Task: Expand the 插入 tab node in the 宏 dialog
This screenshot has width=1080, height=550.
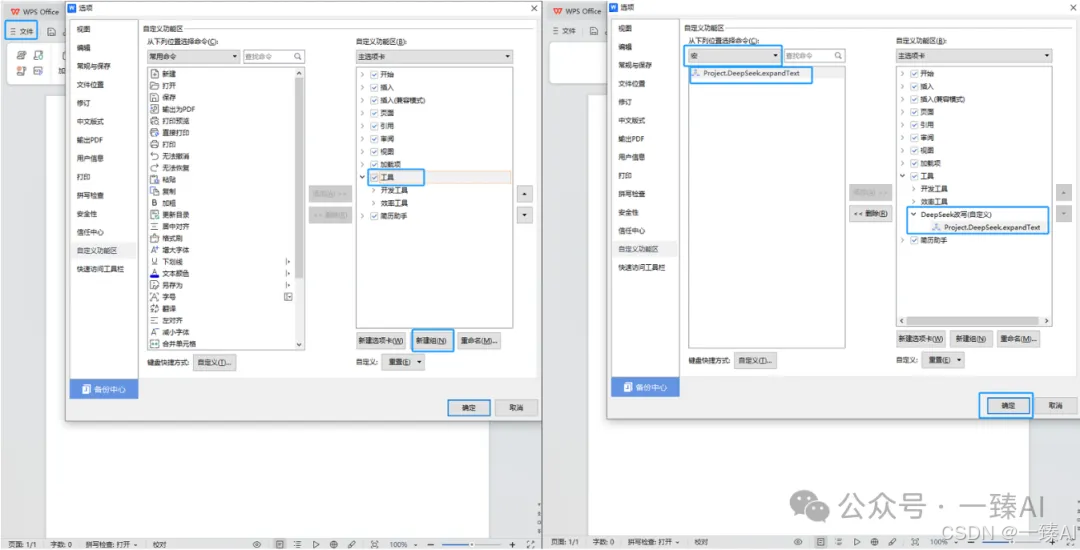Action: tap(903, 86)
